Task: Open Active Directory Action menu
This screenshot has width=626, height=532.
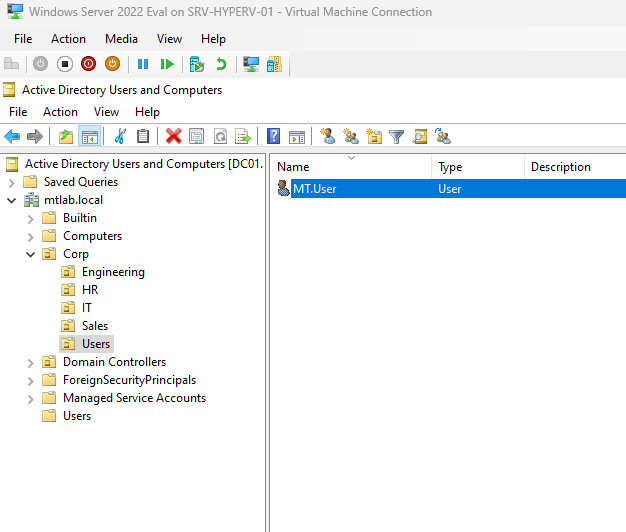Action: 60,112
